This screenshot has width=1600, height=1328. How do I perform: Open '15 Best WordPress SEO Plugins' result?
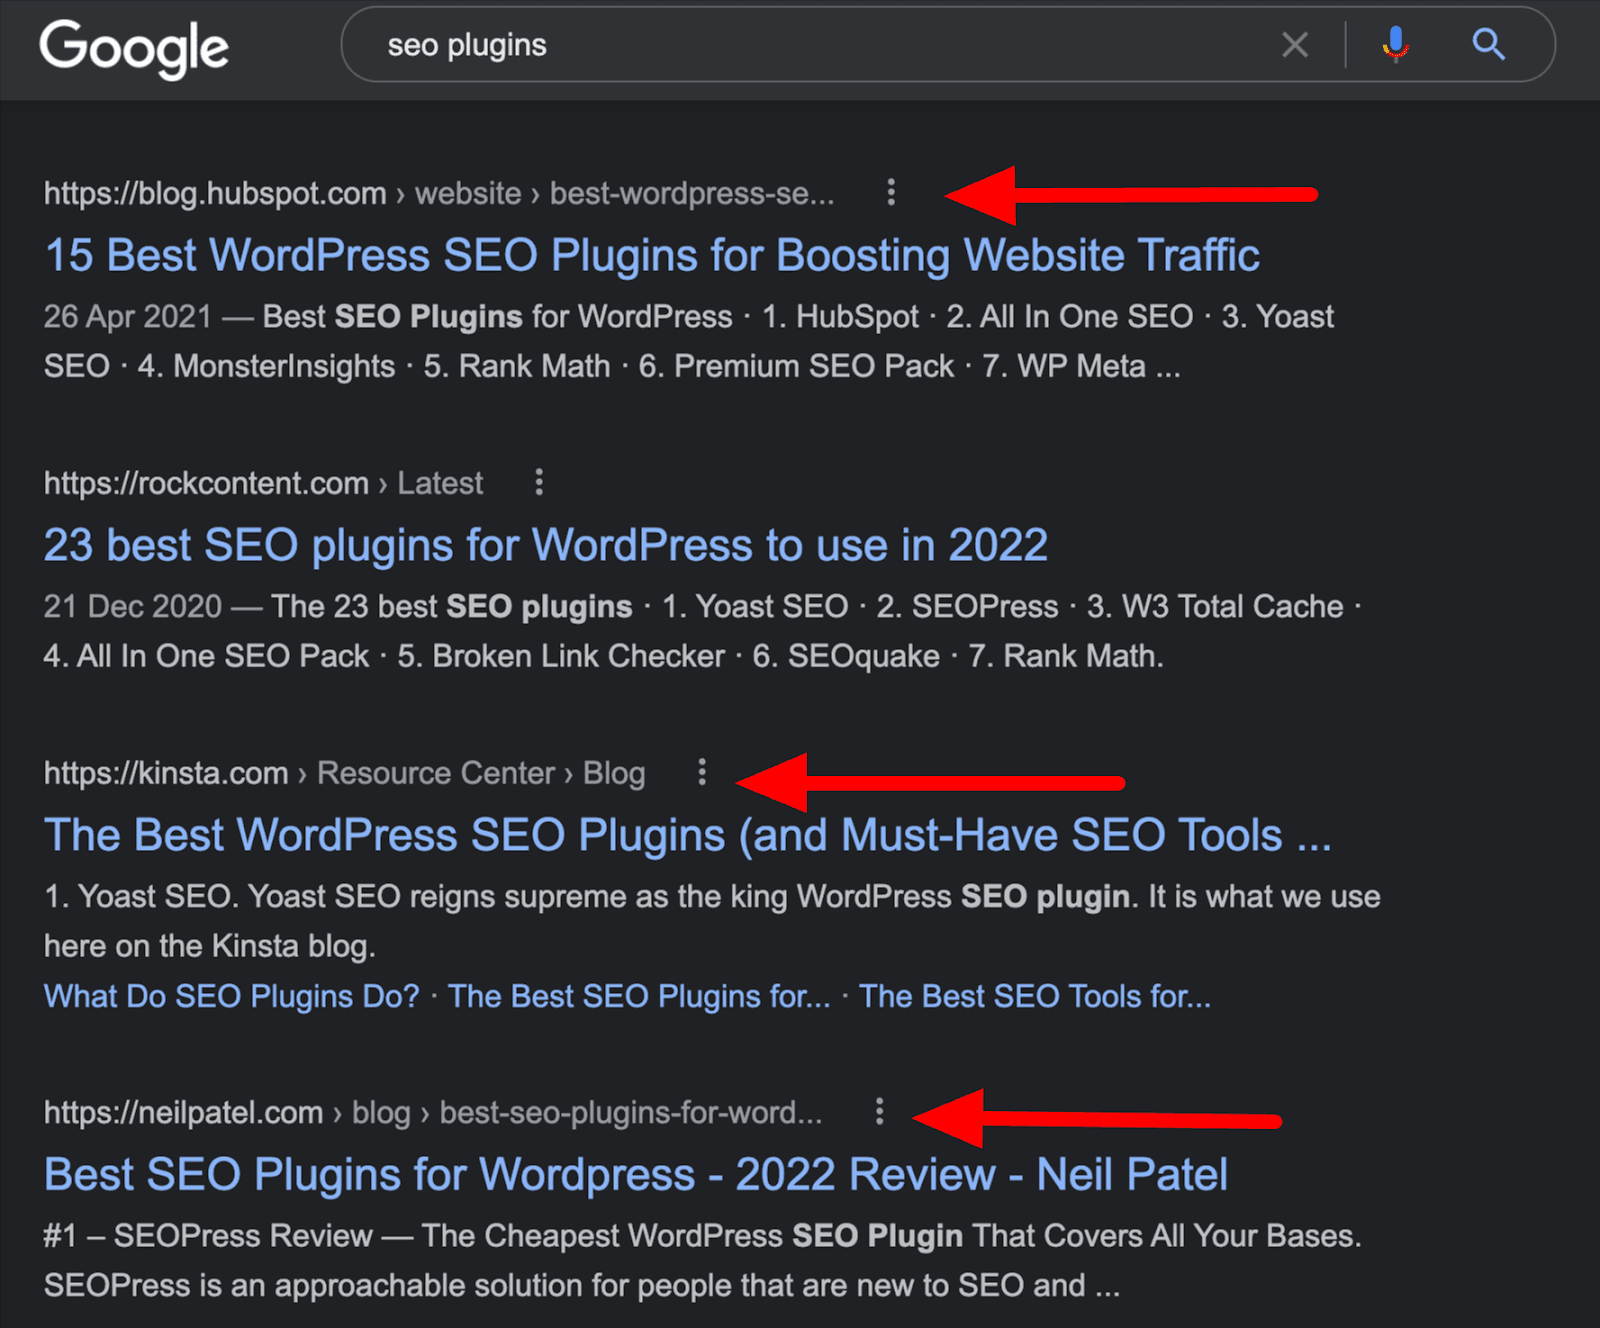pyautogui.click(x=652, y=255)
